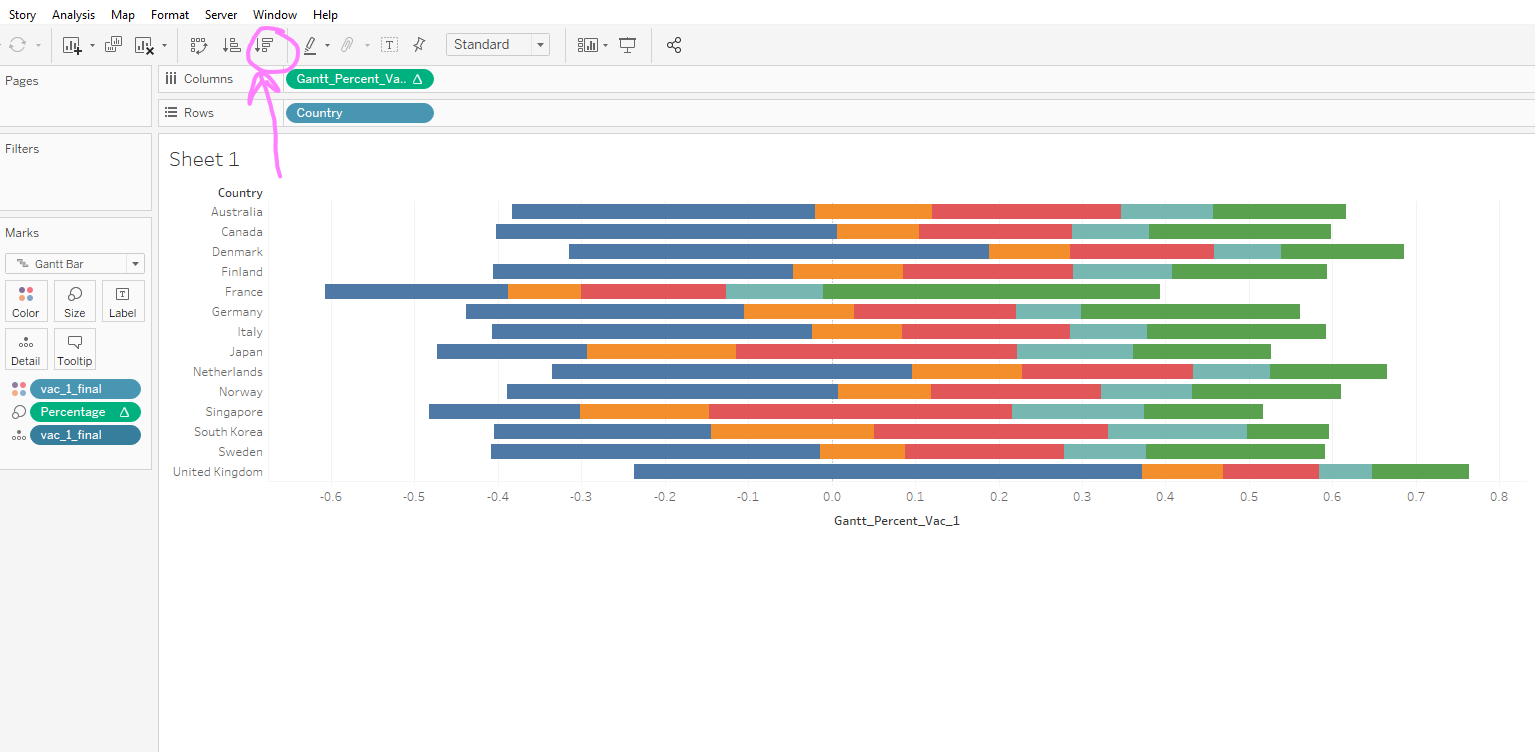
Task: Click the Size button in Marks card
Action: tap(74, 301)
